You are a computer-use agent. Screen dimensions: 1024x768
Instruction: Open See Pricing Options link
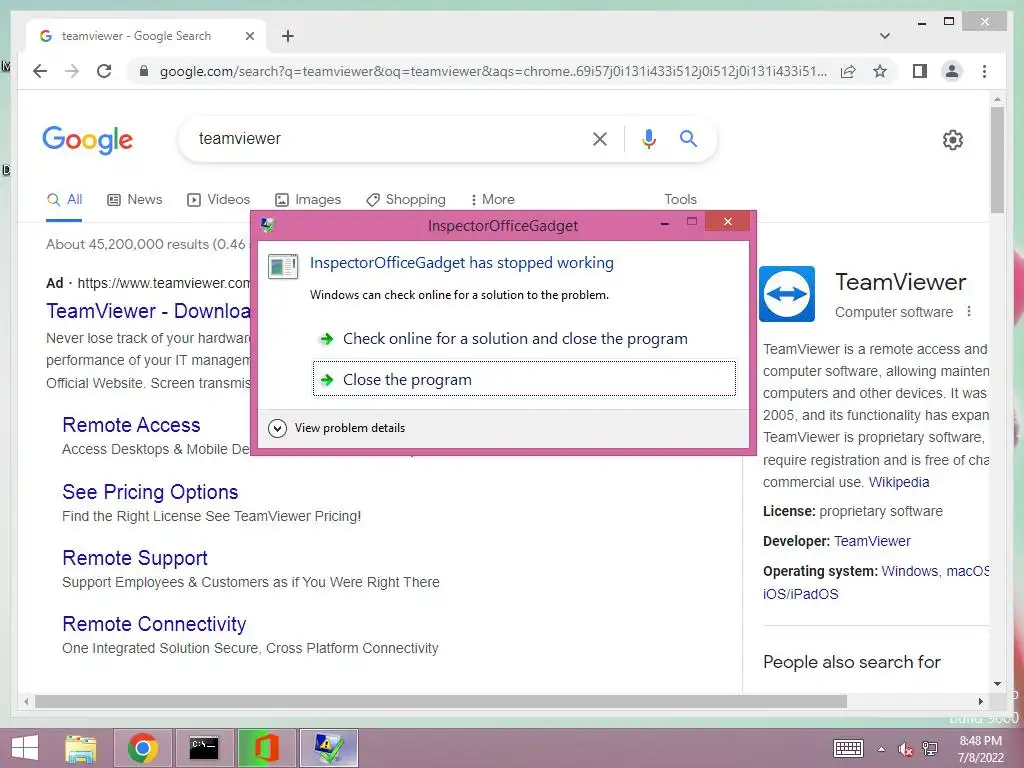point(150,492)
